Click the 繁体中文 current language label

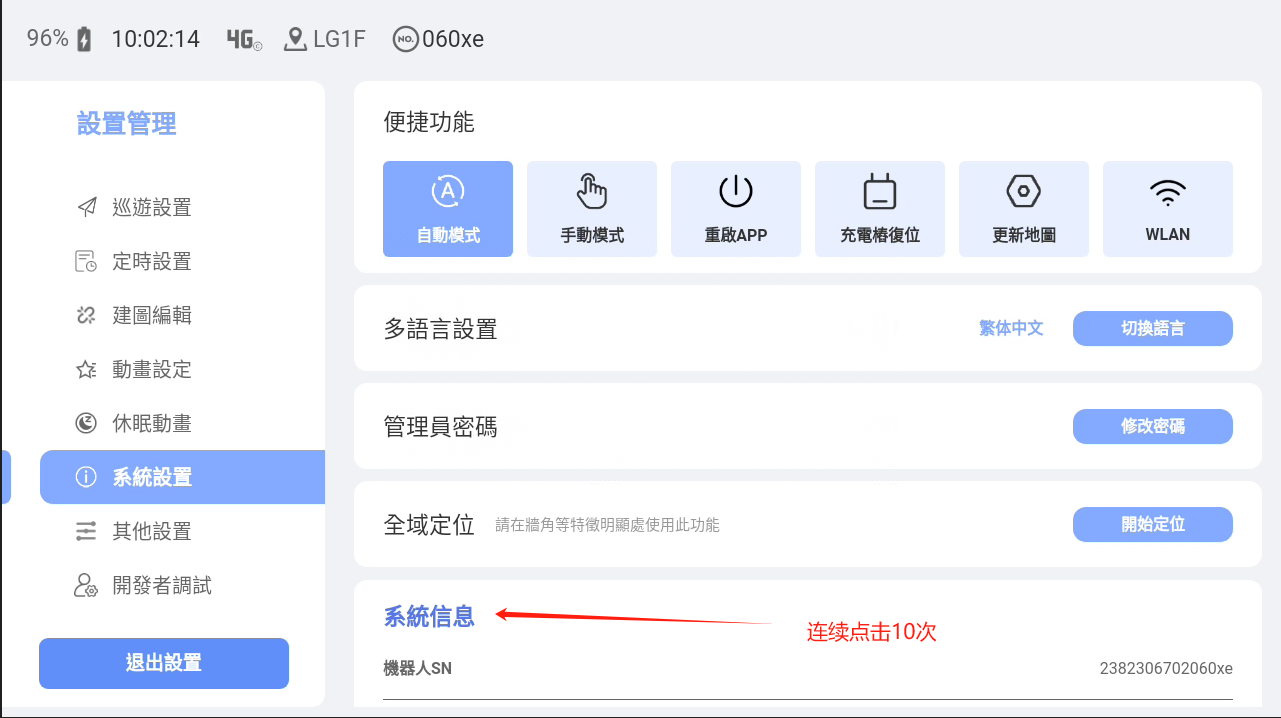(1011, 328)
